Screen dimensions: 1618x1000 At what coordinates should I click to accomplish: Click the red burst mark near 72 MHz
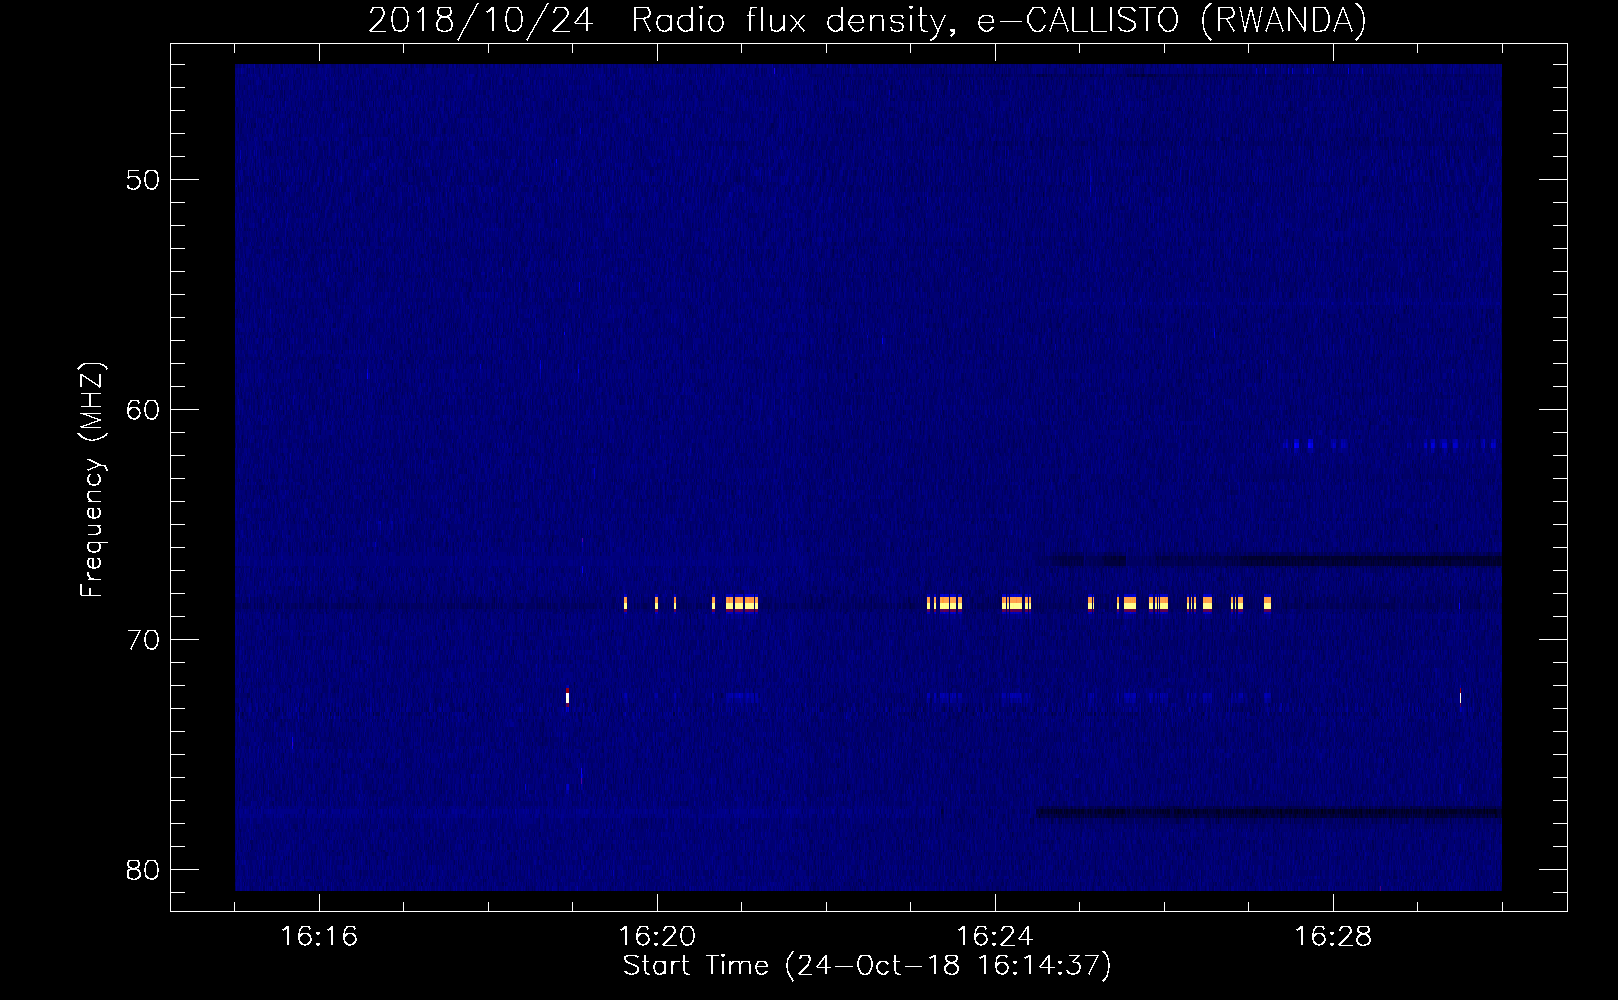(567, 696)
